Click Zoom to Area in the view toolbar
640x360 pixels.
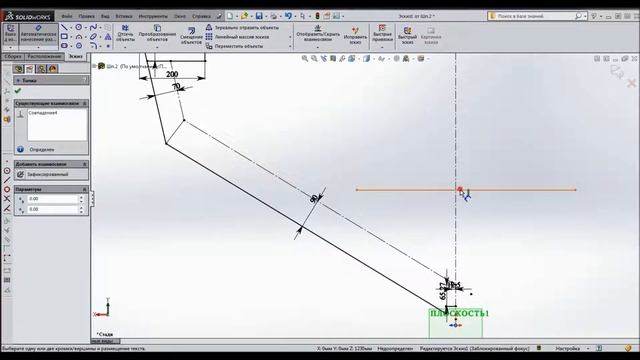point(314,58)
